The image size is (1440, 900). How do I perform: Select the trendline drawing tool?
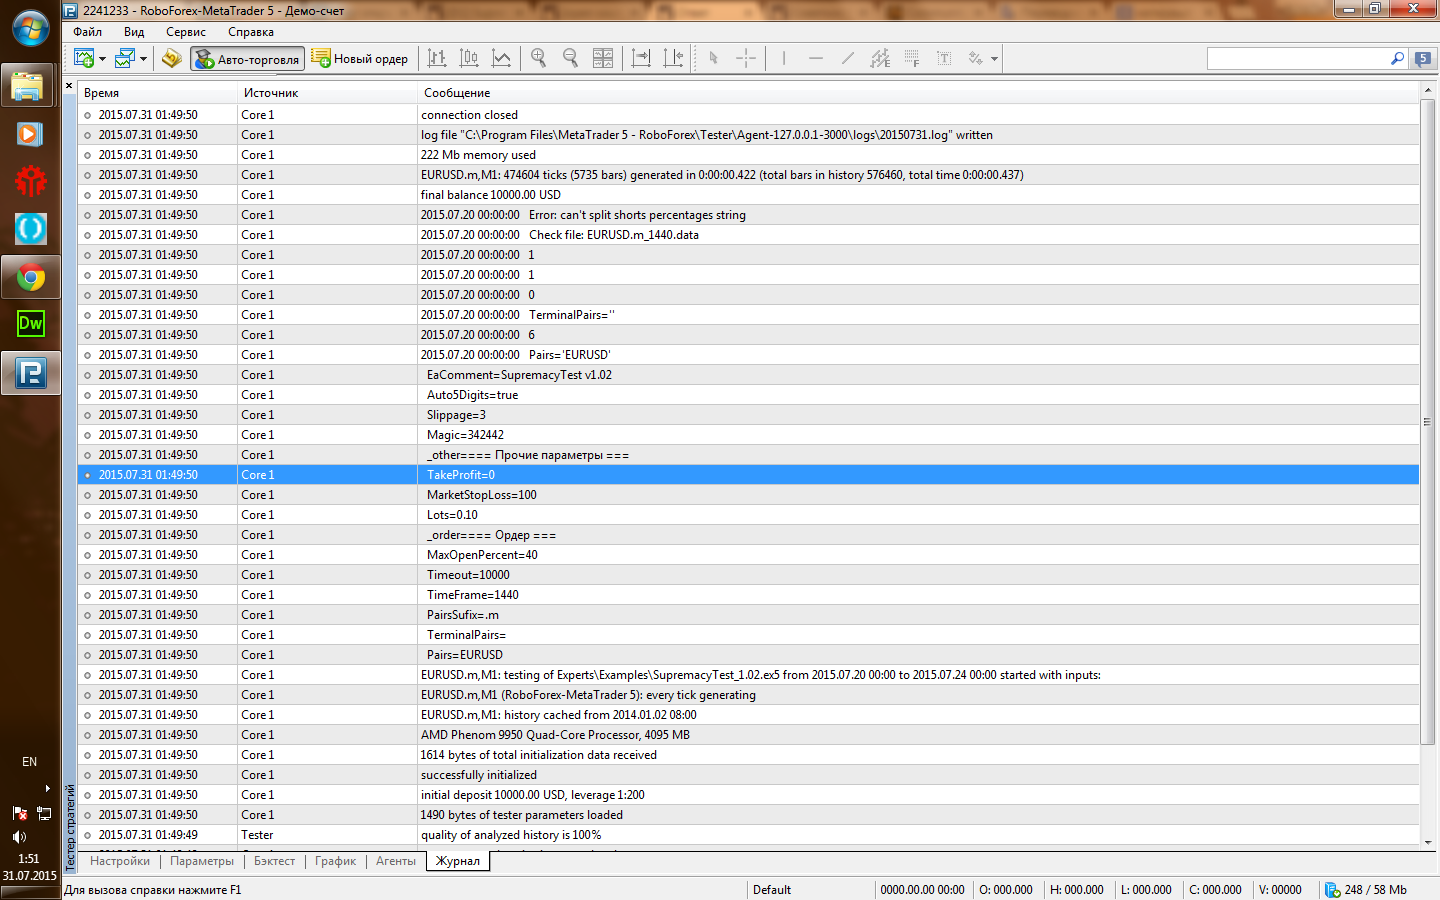pyautogui.click(x=848, y=58)
